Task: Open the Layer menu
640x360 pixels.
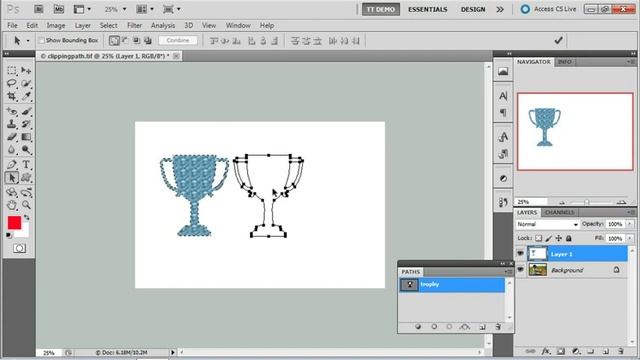Action: pos(82,25)
